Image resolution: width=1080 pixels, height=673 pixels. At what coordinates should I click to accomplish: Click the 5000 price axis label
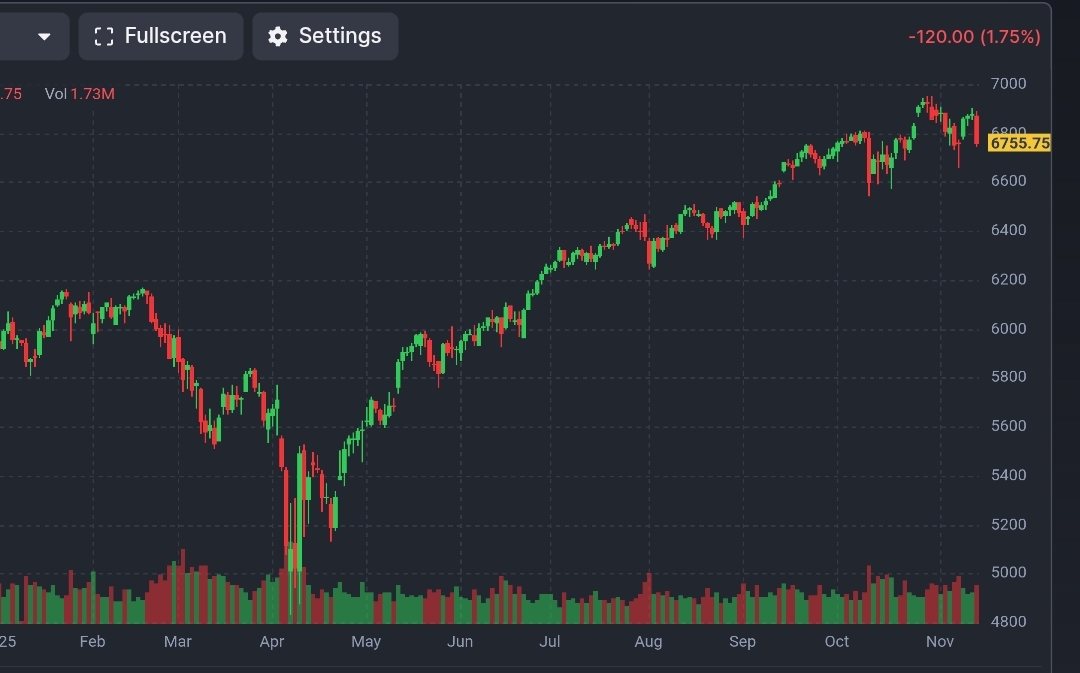point(1008,572)
